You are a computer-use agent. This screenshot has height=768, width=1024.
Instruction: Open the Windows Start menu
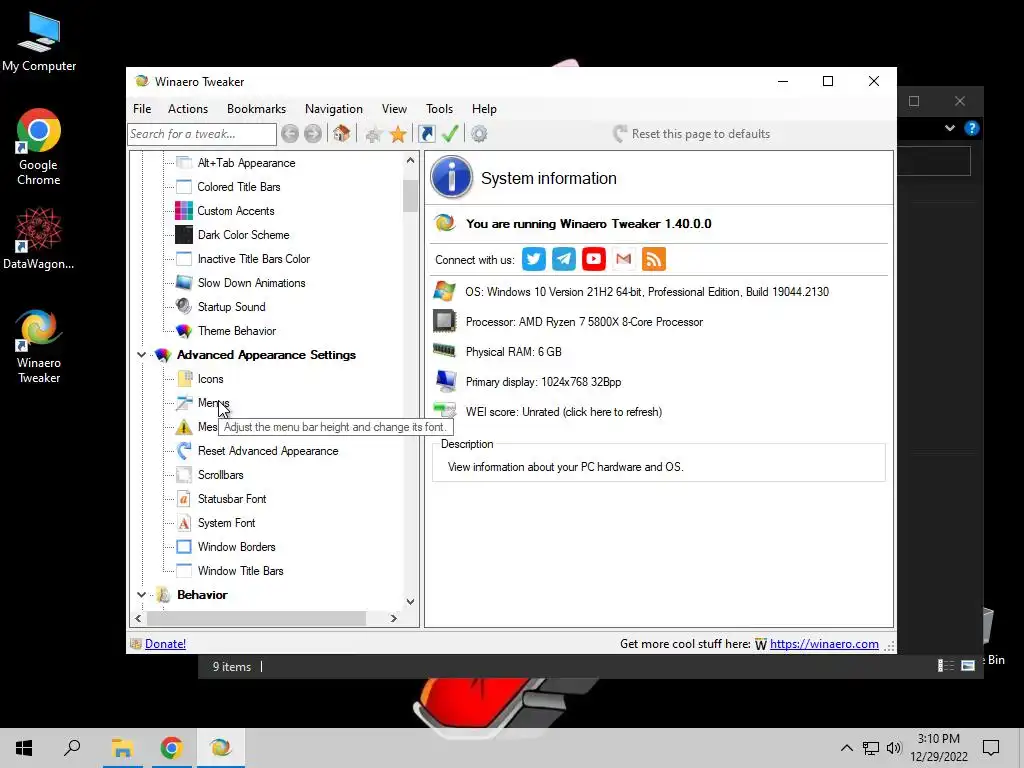pos(24,748)
